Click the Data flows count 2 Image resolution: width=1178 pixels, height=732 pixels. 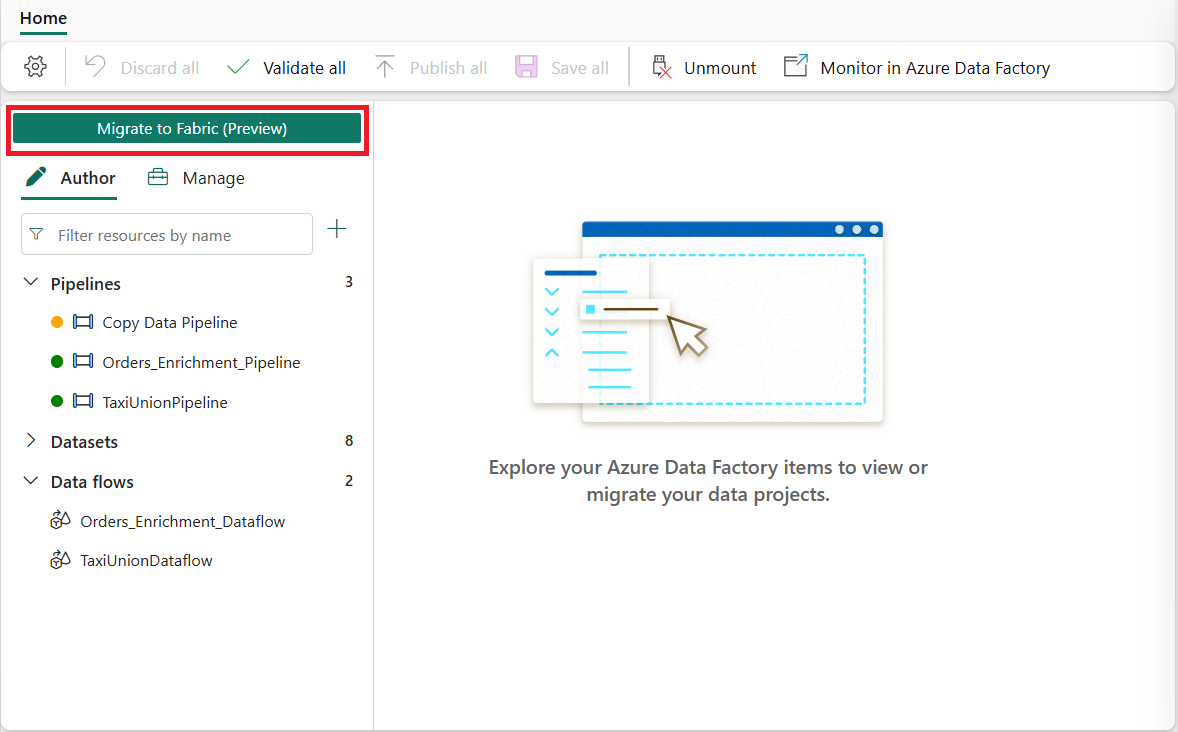[x=349, y=480]
